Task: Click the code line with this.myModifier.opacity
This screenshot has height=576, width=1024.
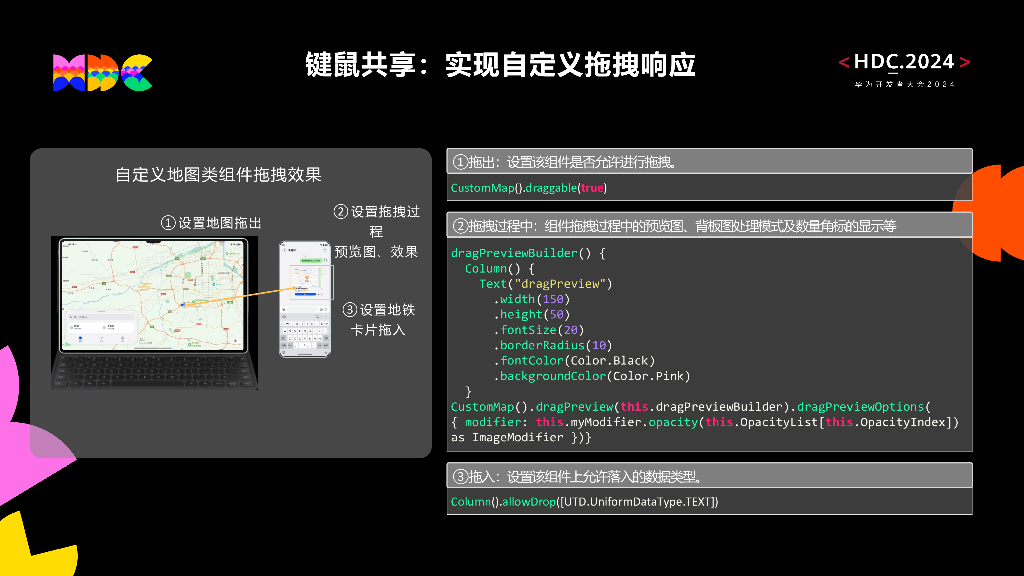Action: (x=705, y=422)
